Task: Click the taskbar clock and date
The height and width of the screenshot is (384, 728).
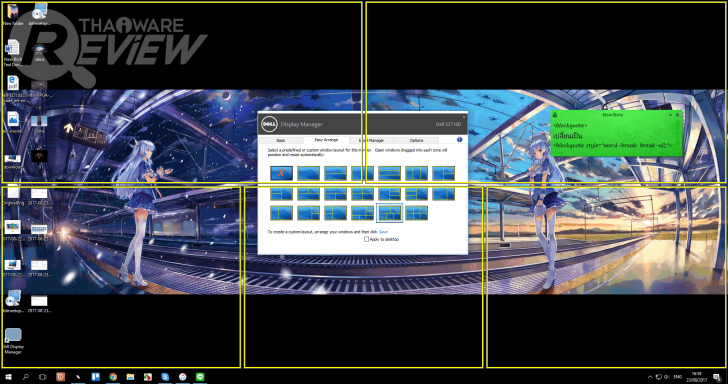Action: click(x=696, y=377)
